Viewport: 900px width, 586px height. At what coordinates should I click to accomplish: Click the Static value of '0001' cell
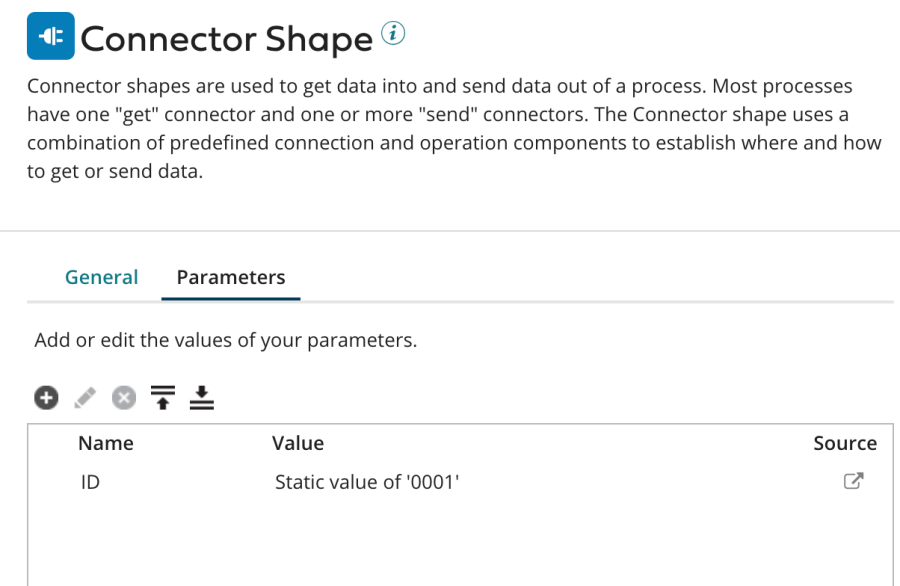pyautogui.click(x=367, y=482)
